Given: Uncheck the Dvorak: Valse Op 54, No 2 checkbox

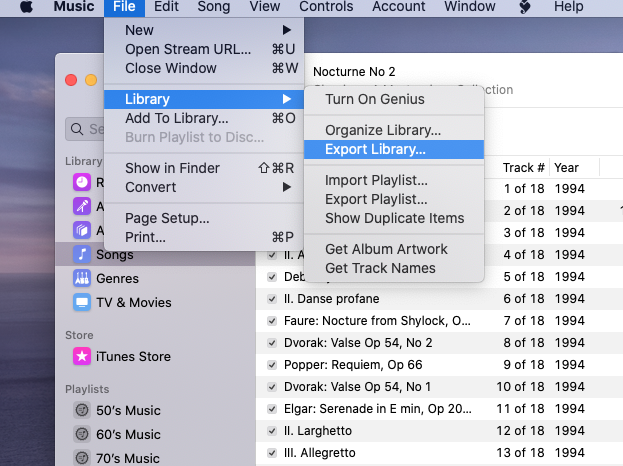Looking at the screenshot, I should 272,343.
